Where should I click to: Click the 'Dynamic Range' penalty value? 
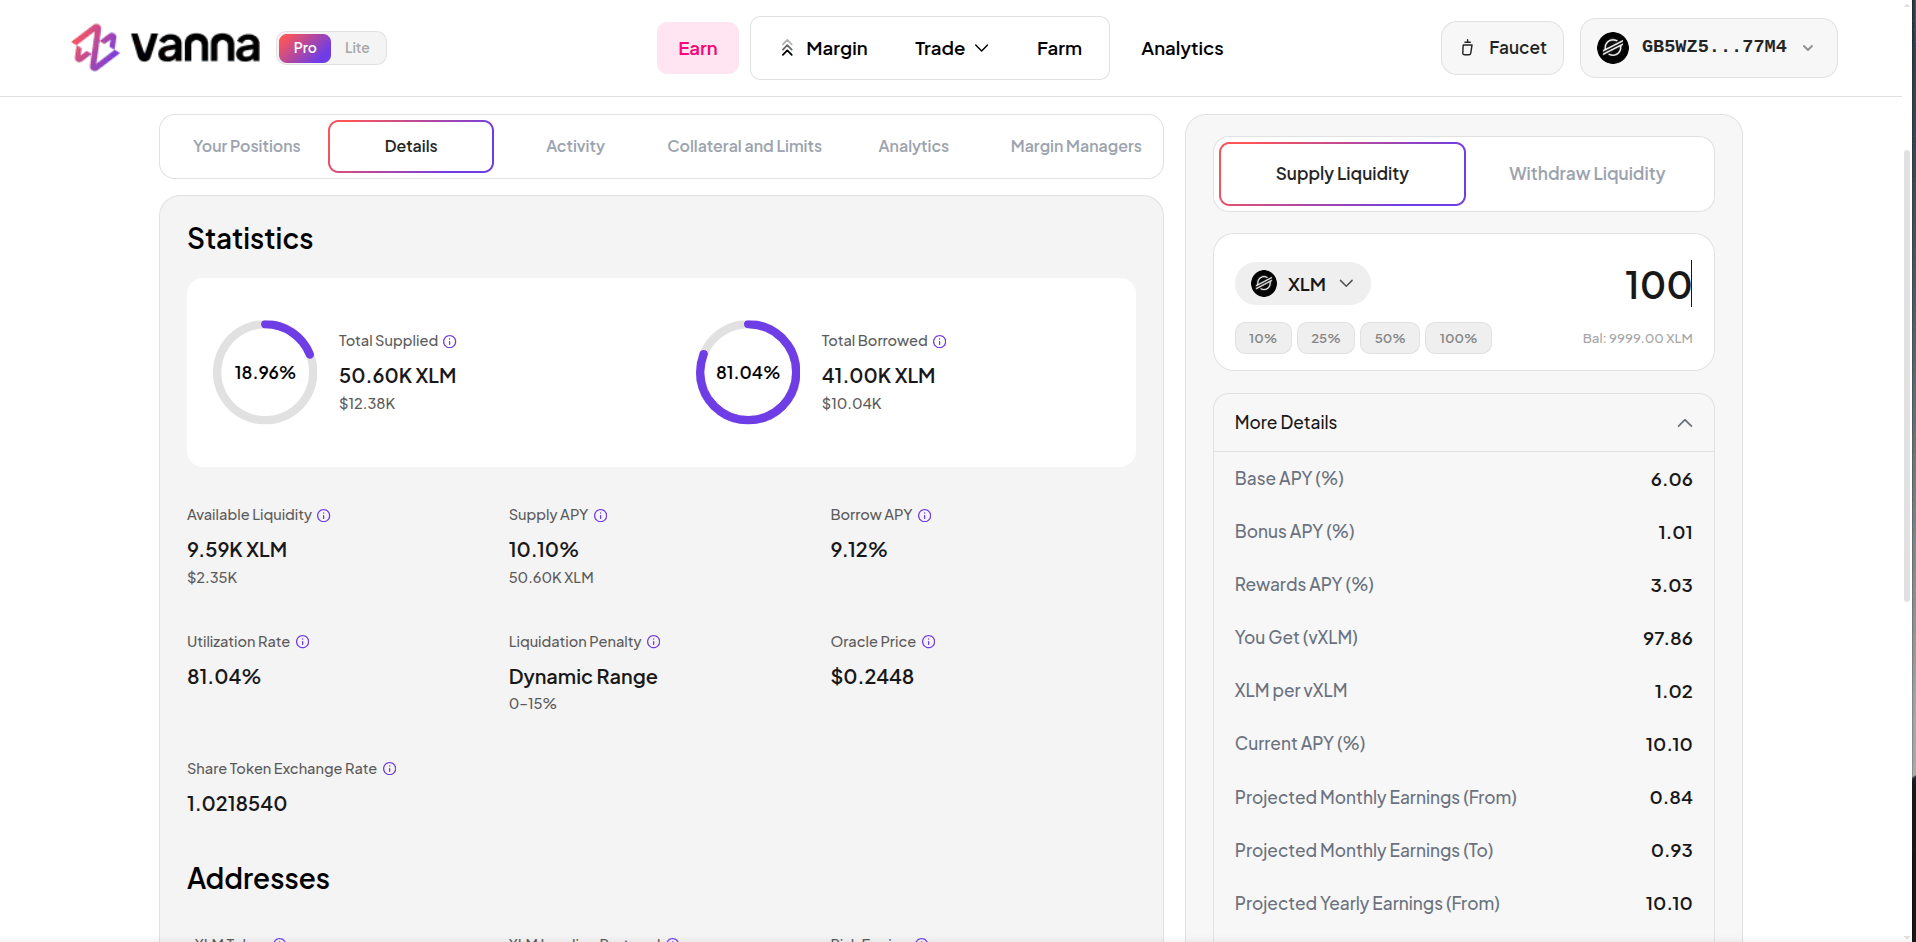coord(583,677)
